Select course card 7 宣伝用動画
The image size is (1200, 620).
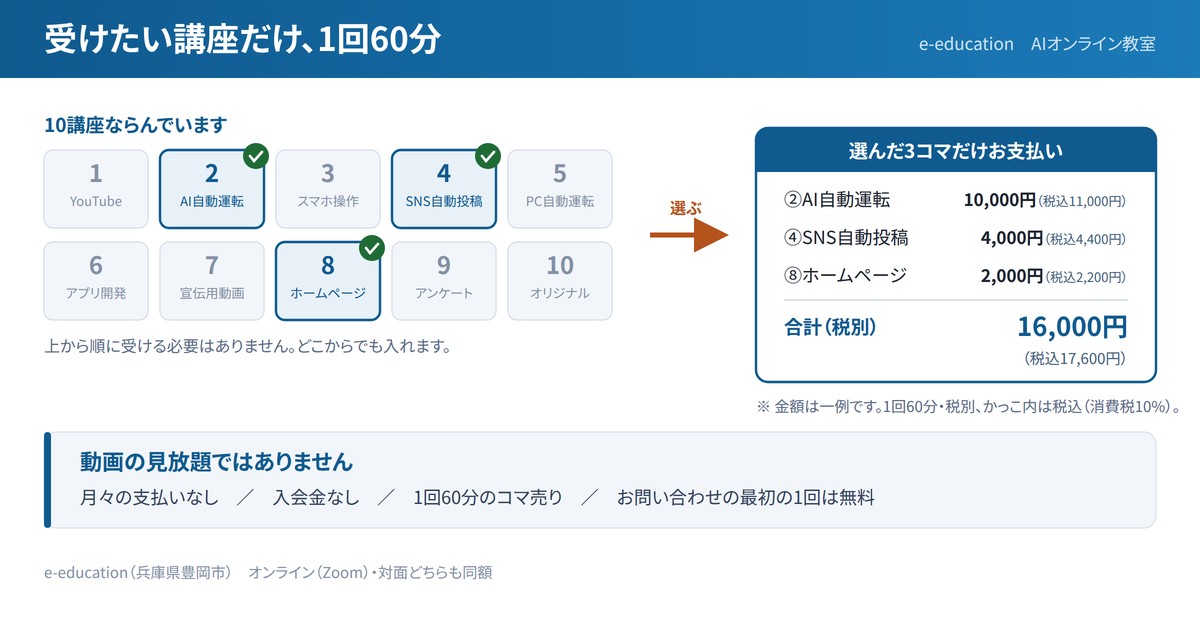(212, 281)
